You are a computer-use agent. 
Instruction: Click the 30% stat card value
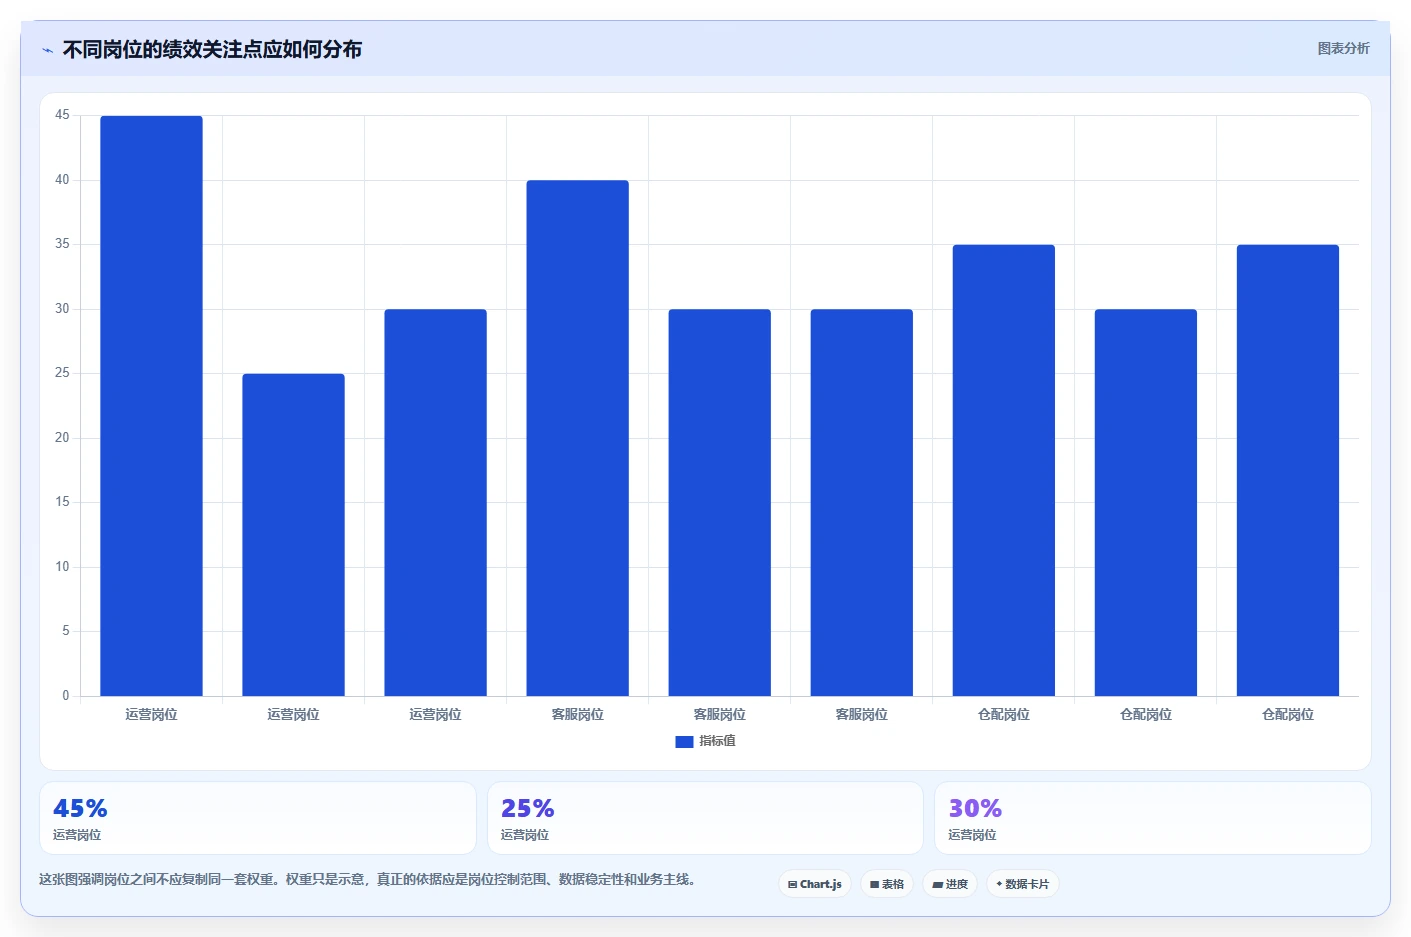point(975,808)
